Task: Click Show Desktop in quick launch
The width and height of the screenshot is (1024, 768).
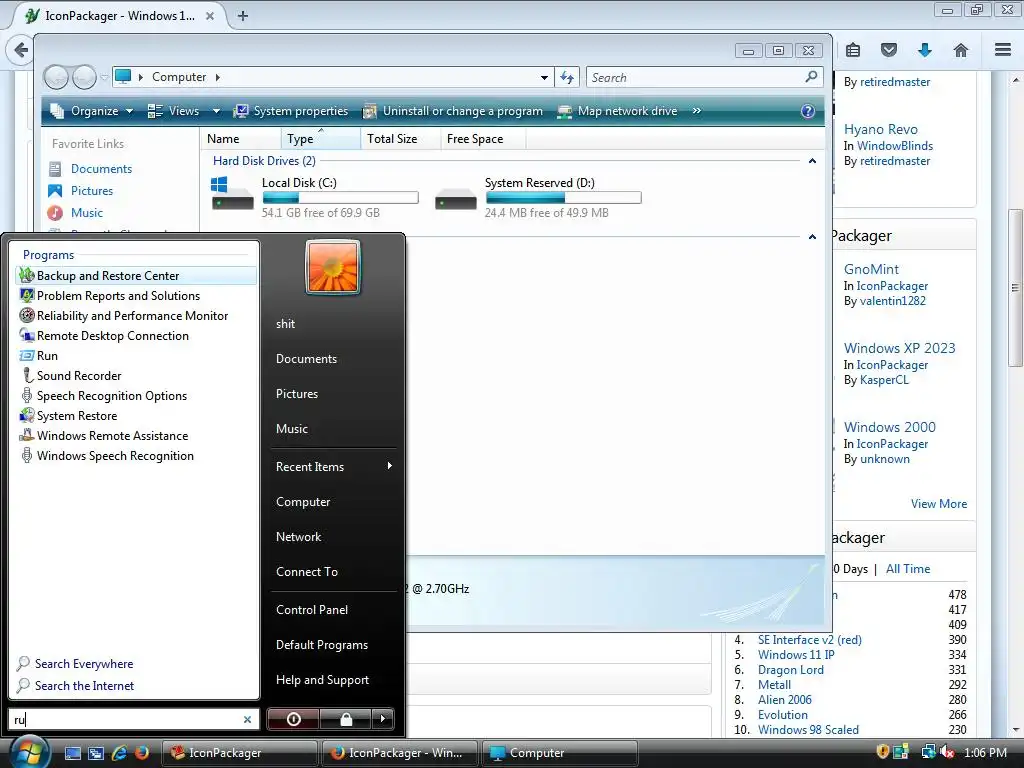Action: pyautogui.click(x=73, y=753)
